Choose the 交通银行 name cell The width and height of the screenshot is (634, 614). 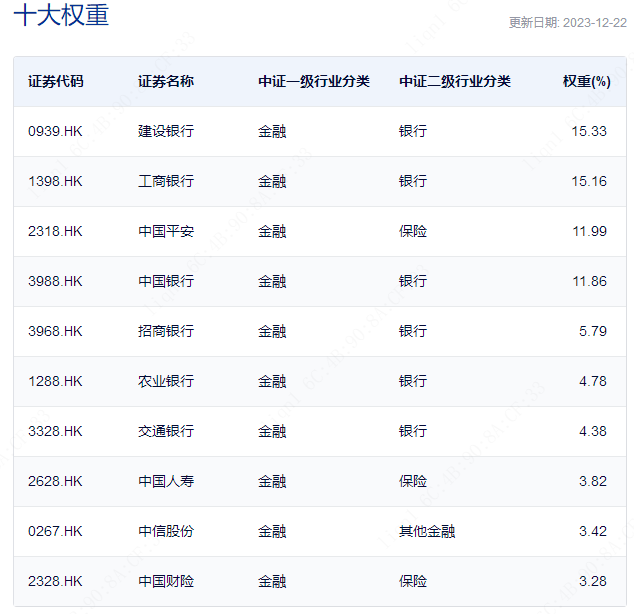(166, 431)
